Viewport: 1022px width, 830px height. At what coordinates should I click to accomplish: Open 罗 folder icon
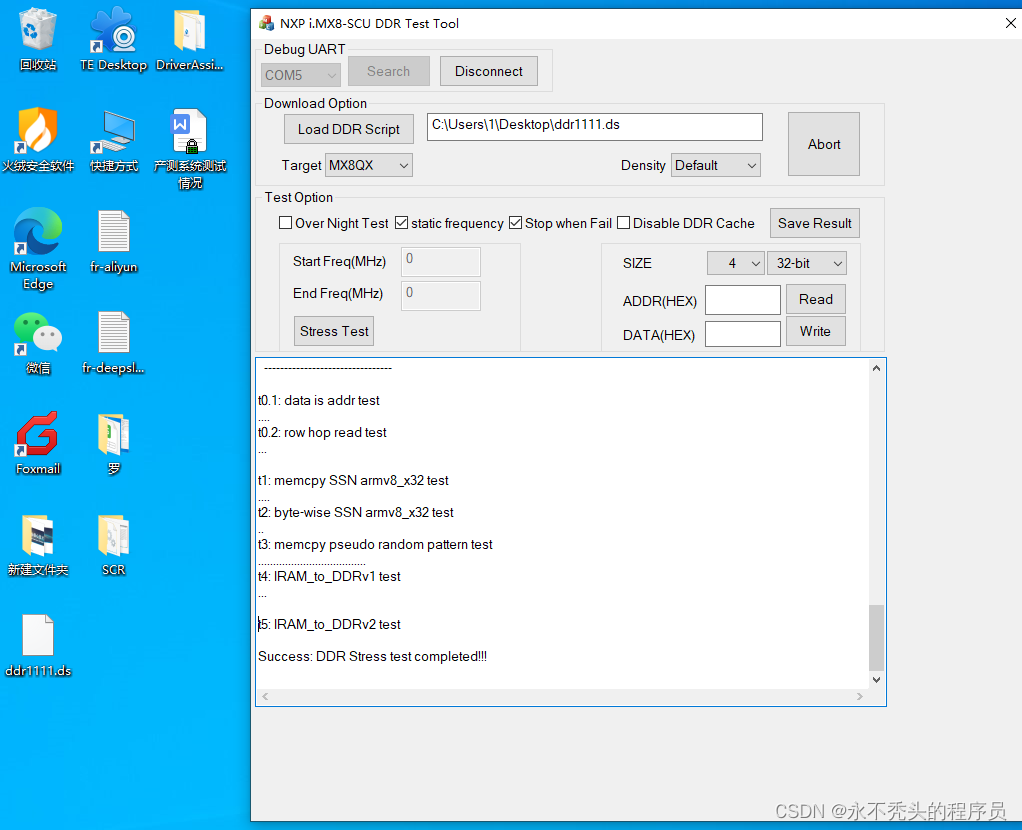coord(113,443)
